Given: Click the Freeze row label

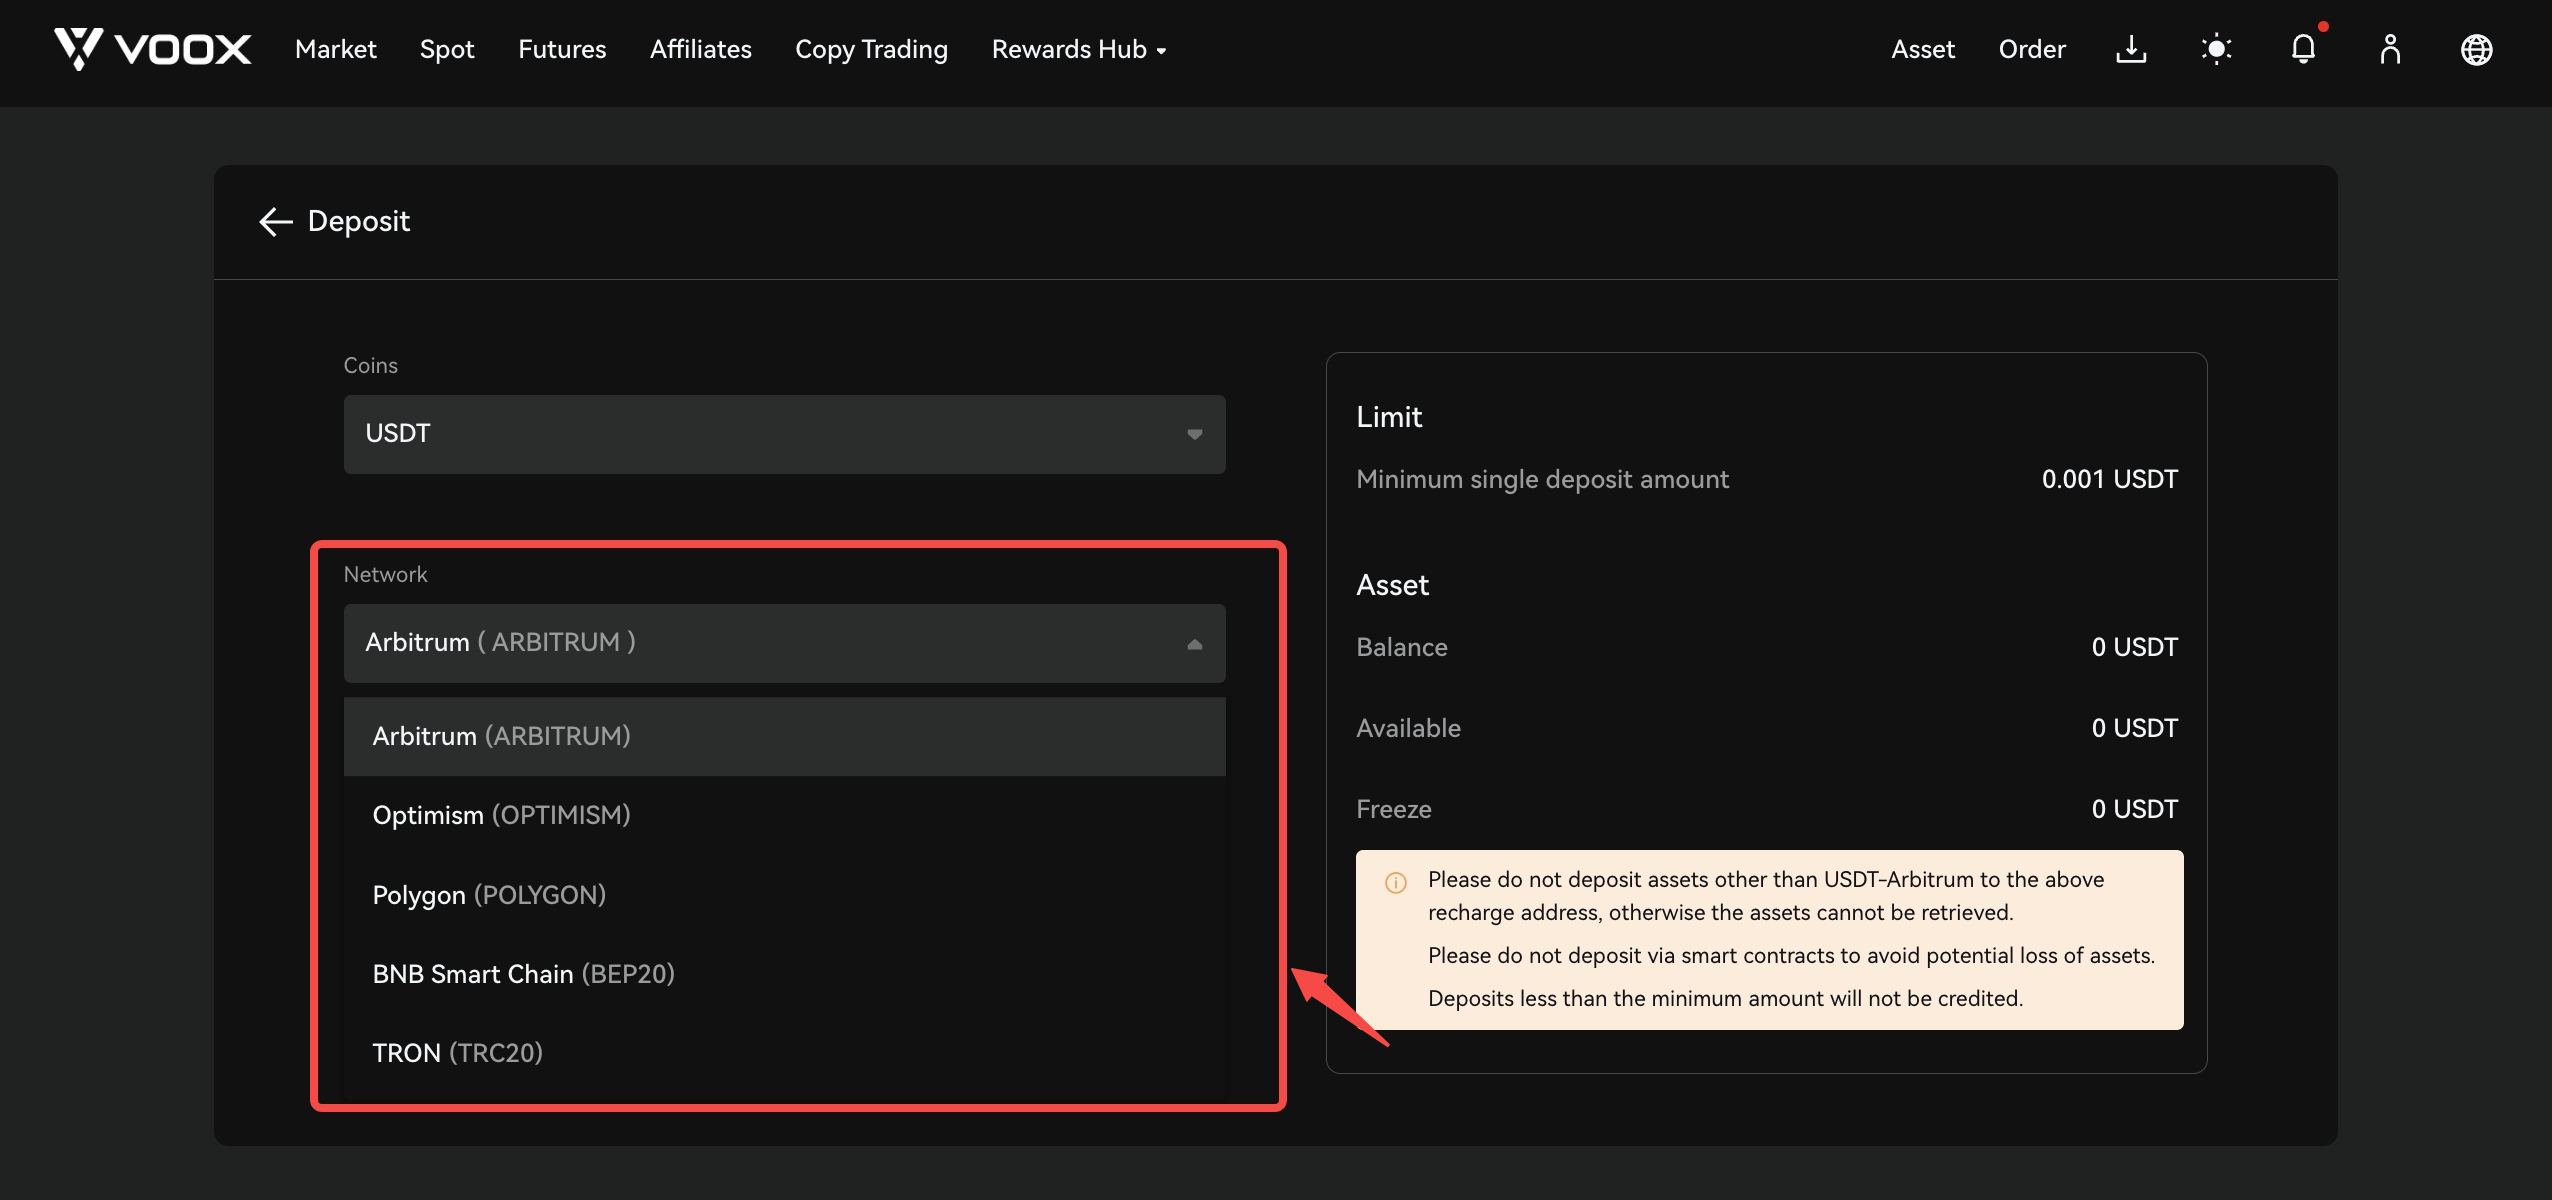Looking at the screenshot, I should [x=1394, y=809].
